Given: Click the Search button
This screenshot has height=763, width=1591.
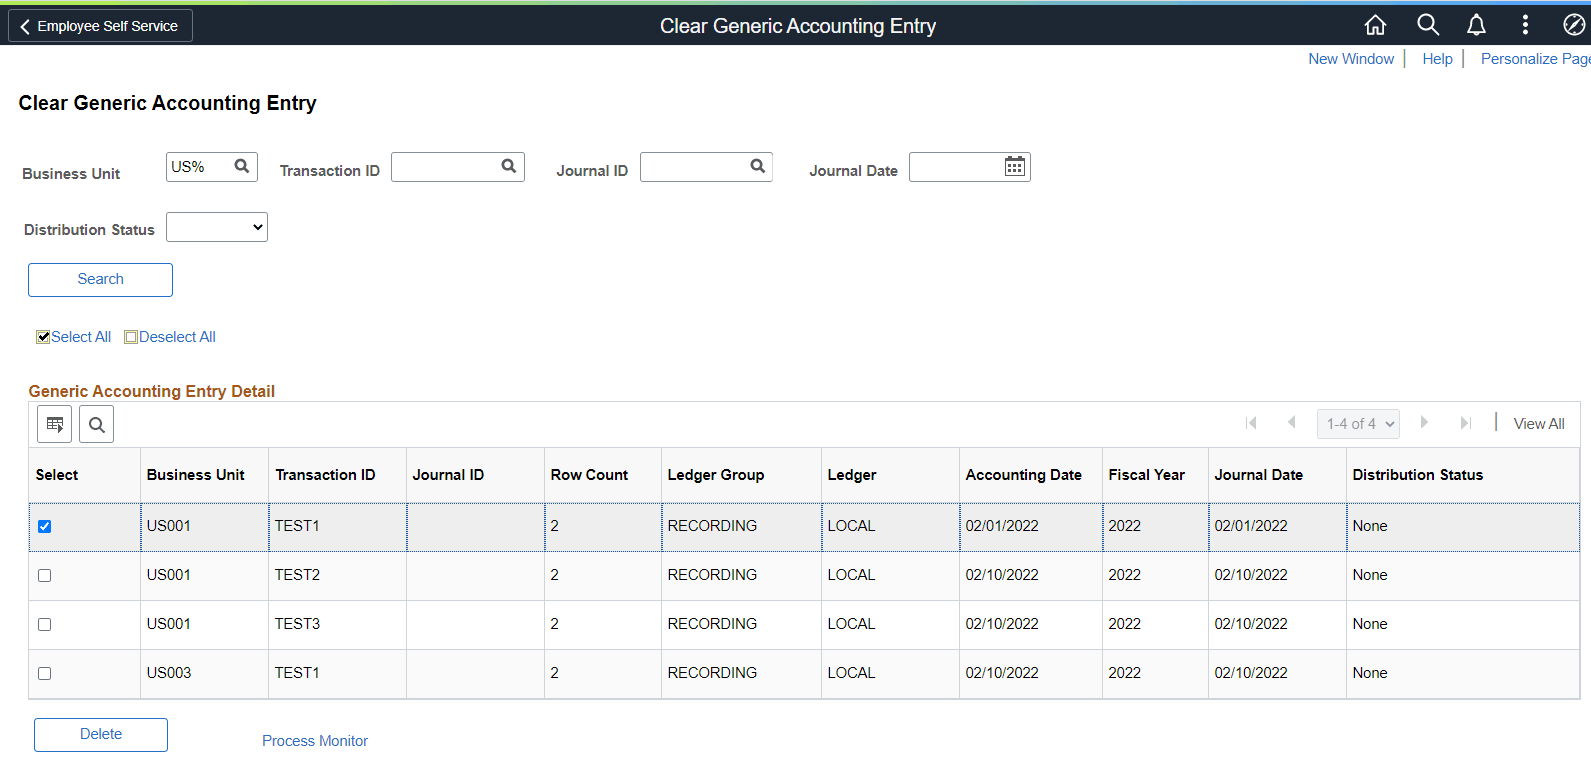Looking at the screenshot, I should (x=100, y=280).
